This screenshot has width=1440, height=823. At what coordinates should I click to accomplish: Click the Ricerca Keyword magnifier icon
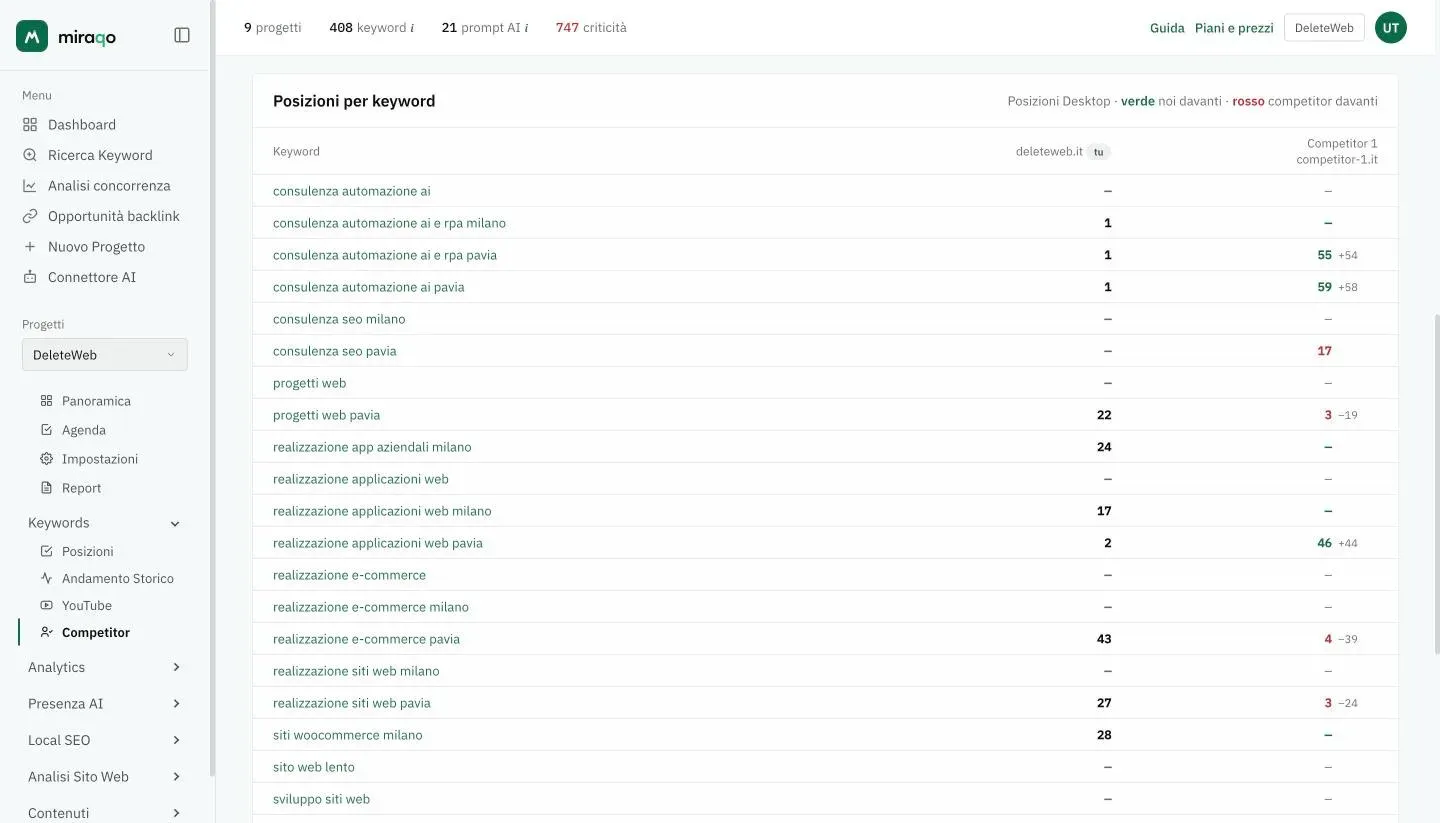tap(30, 155)
